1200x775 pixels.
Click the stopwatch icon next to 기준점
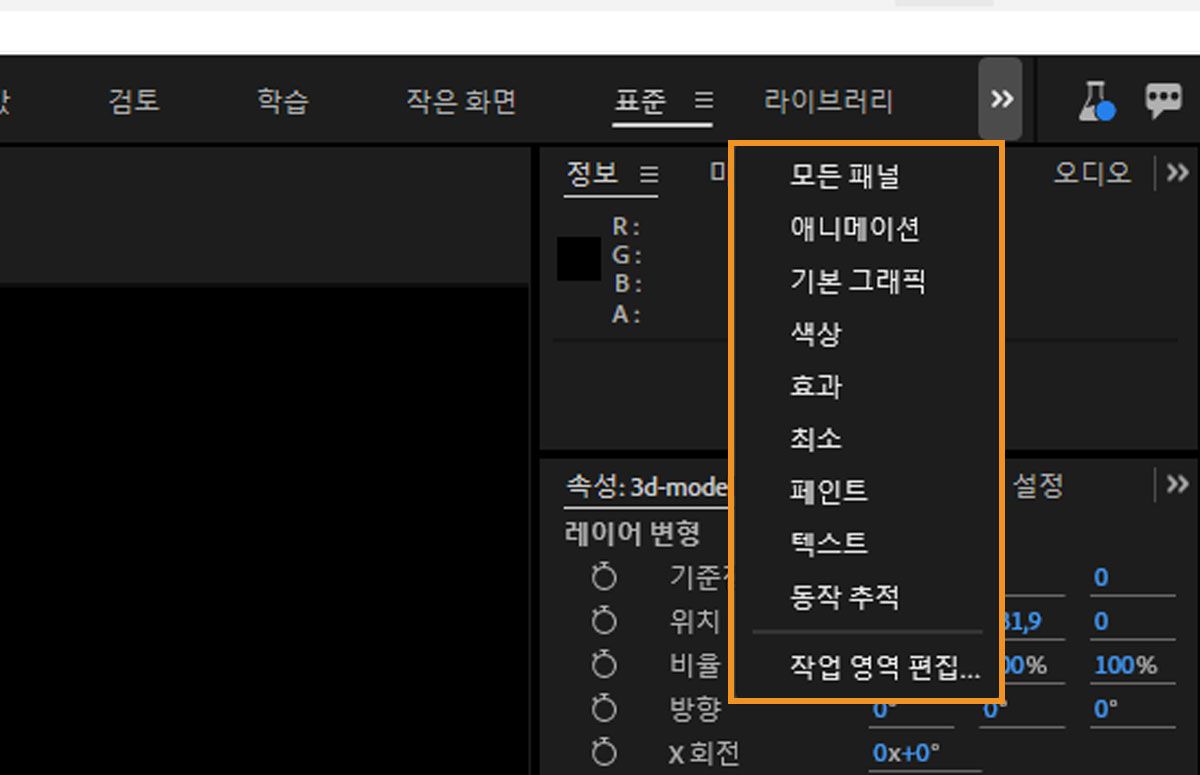603,577
